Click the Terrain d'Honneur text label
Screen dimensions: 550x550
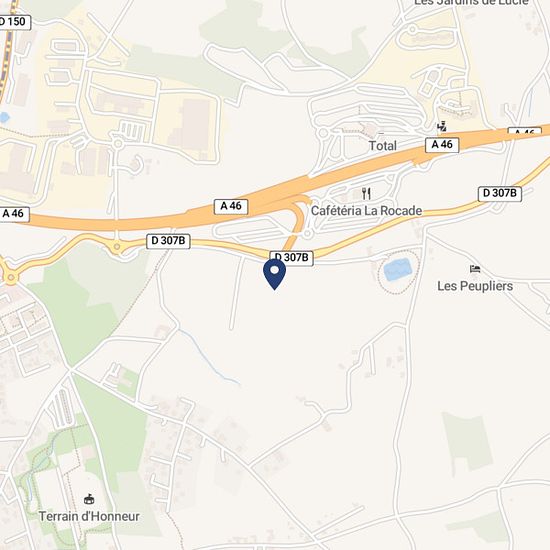tap(89, 516)
